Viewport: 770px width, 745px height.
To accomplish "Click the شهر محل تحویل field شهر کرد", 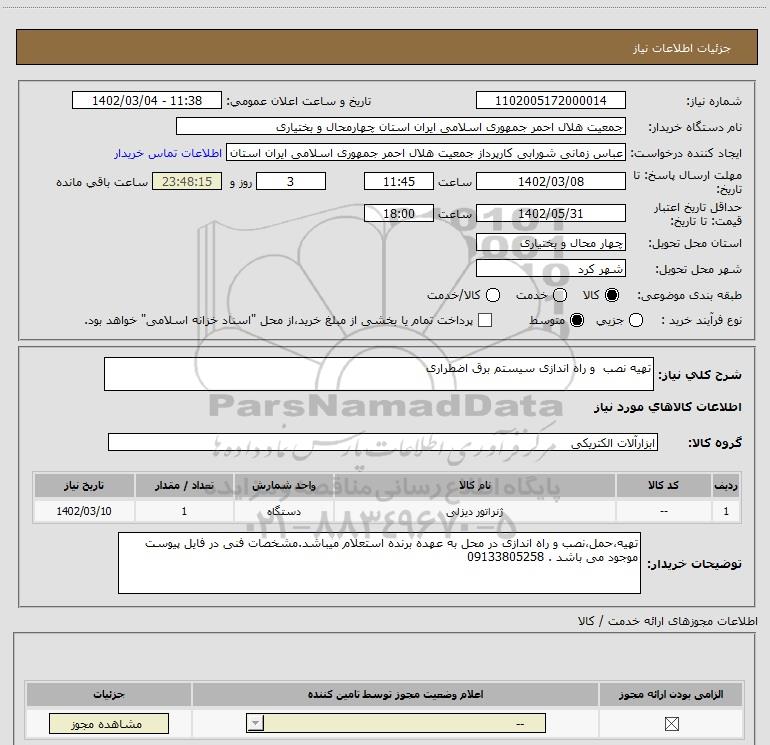I will click(x=550, y=269).
